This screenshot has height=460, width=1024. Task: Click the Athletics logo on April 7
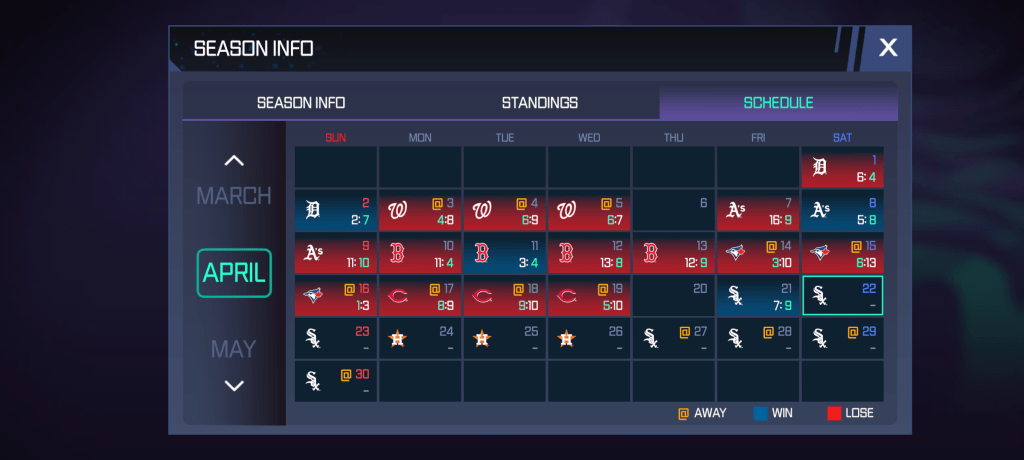[735, 210]
